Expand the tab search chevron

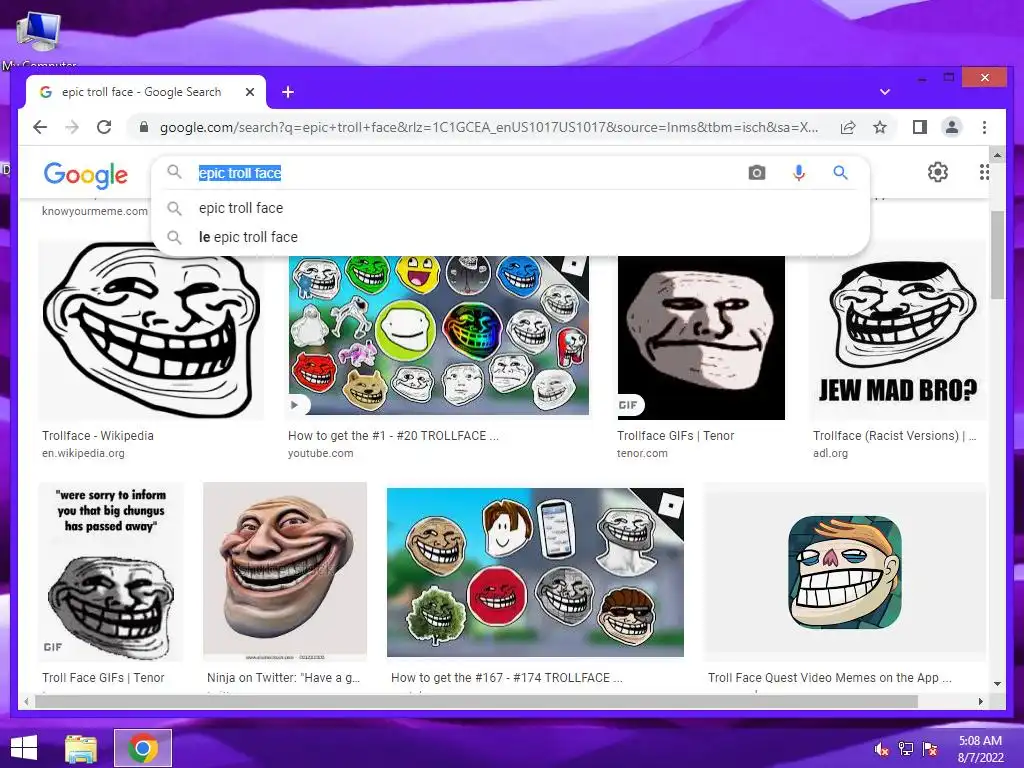point(885,92)
